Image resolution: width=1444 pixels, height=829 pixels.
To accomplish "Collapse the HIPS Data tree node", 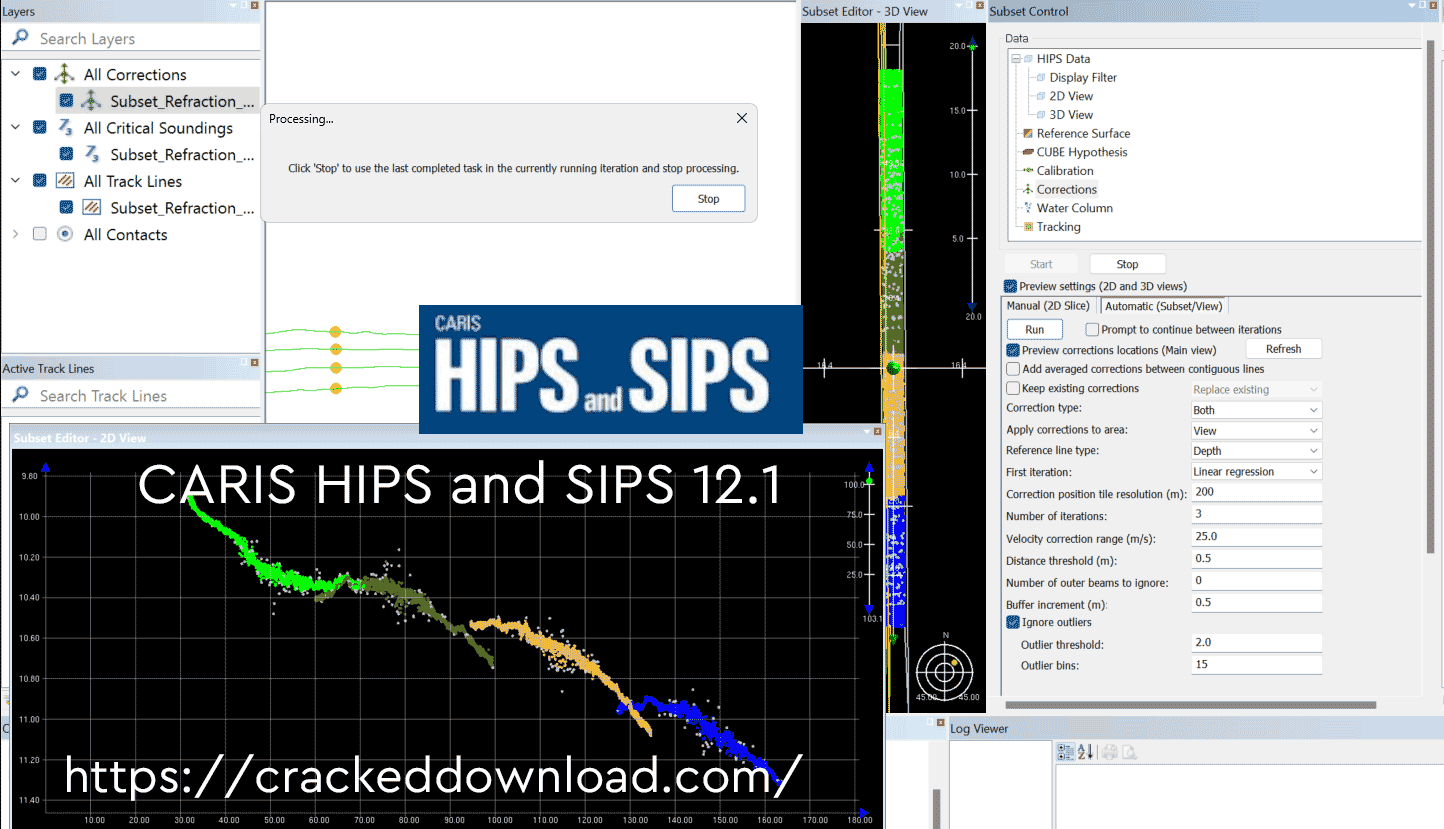I will click(1015, 59).
